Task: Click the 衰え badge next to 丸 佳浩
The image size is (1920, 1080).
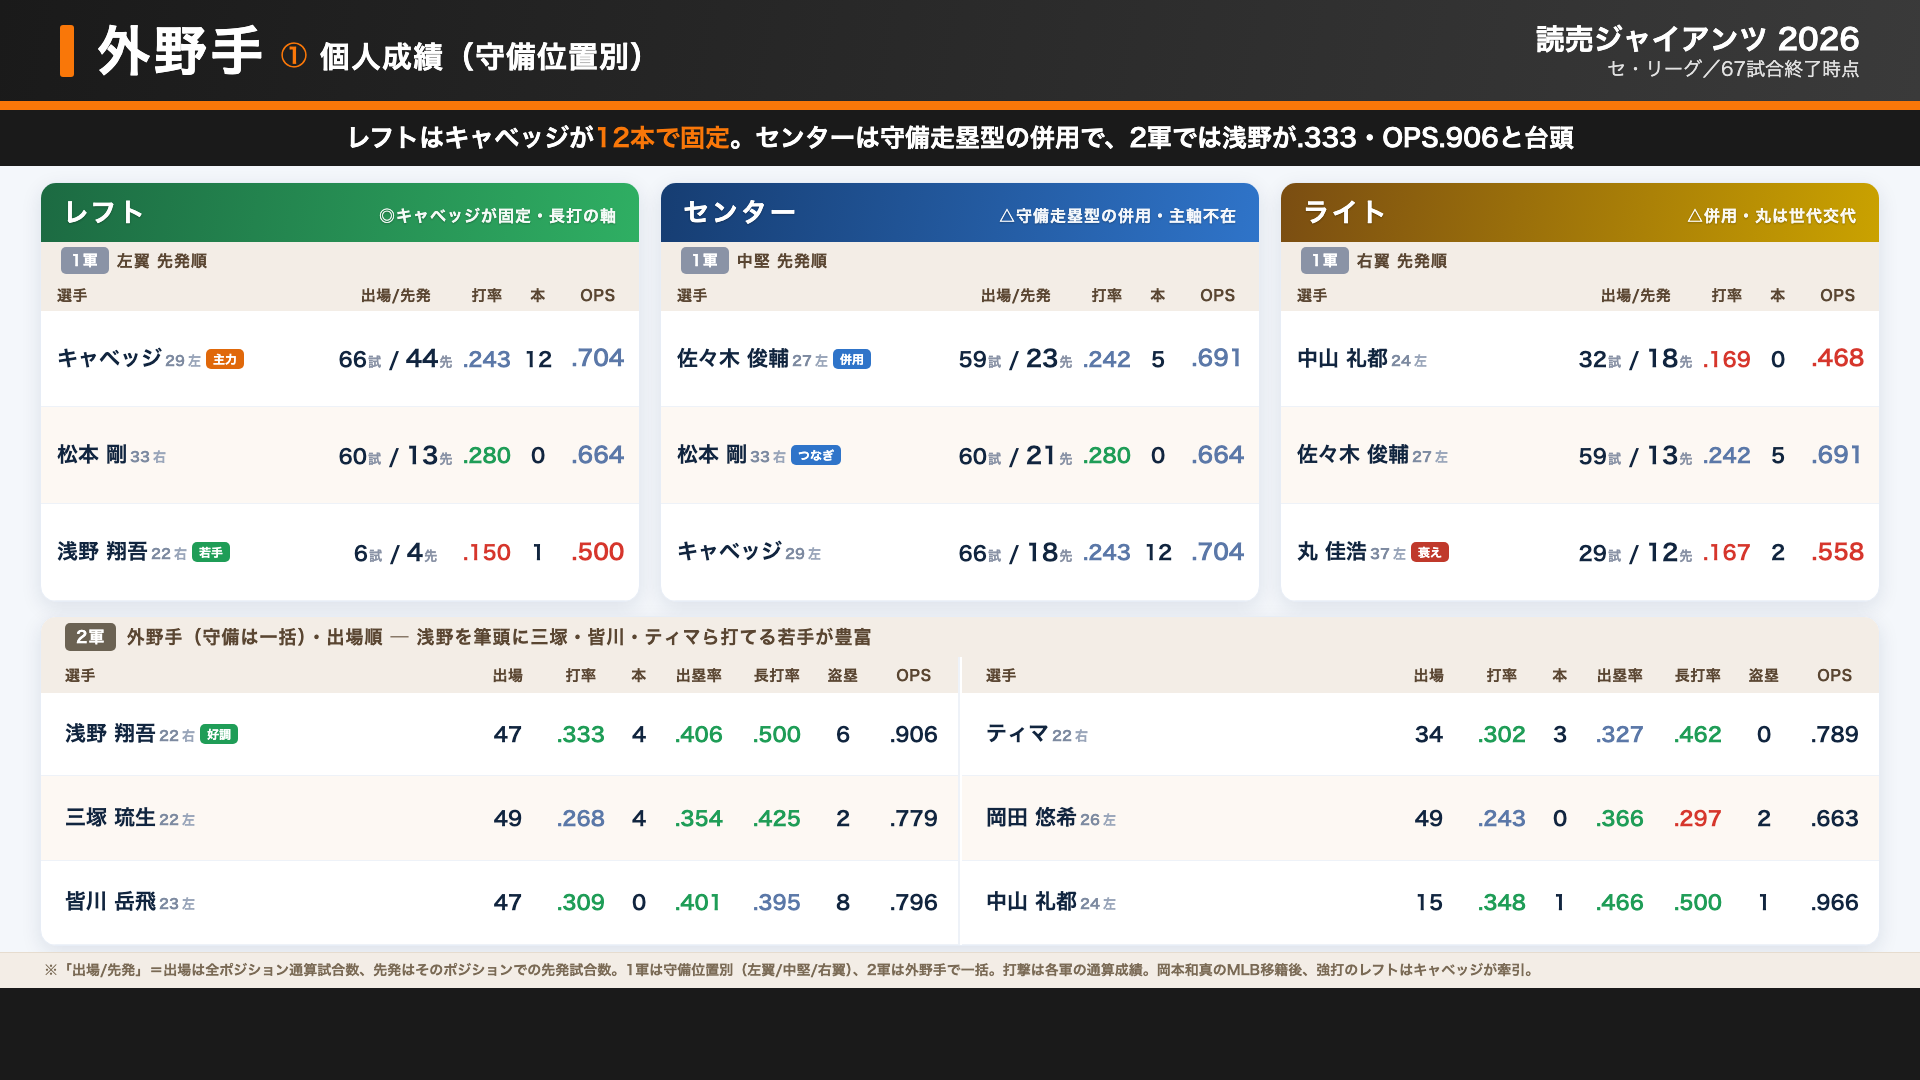Action: (x=1430, y=553)
